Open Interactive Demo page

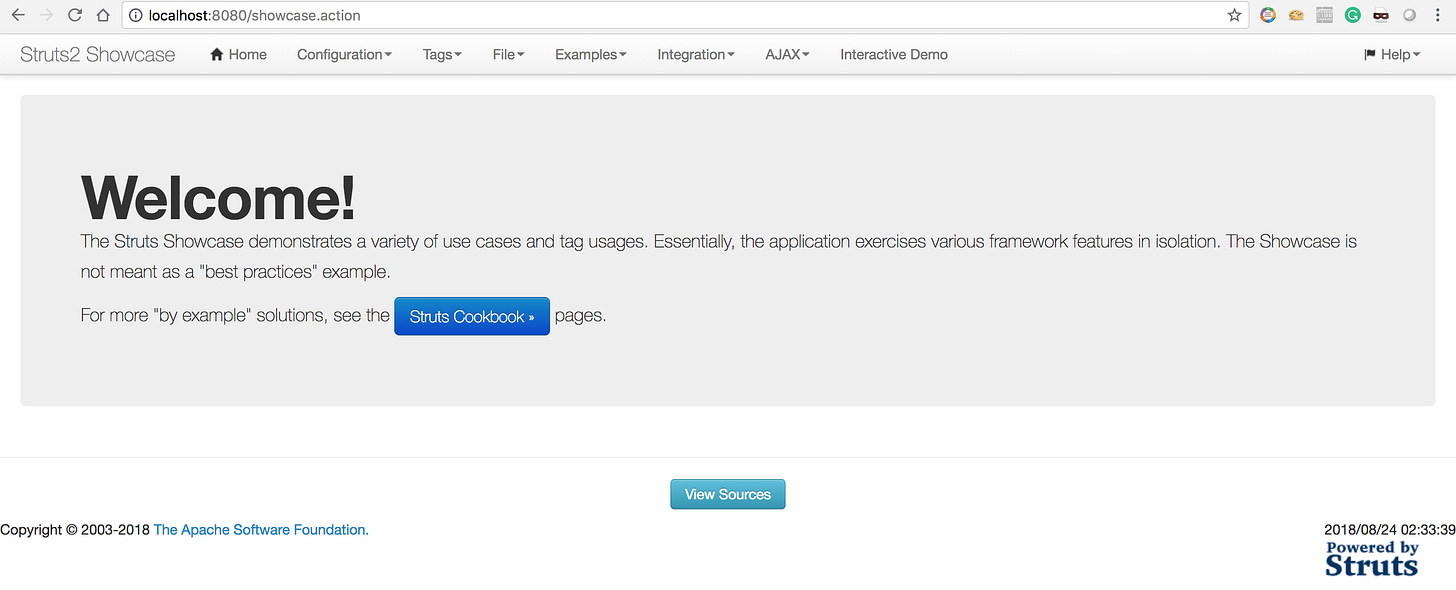tap(894, 55)
